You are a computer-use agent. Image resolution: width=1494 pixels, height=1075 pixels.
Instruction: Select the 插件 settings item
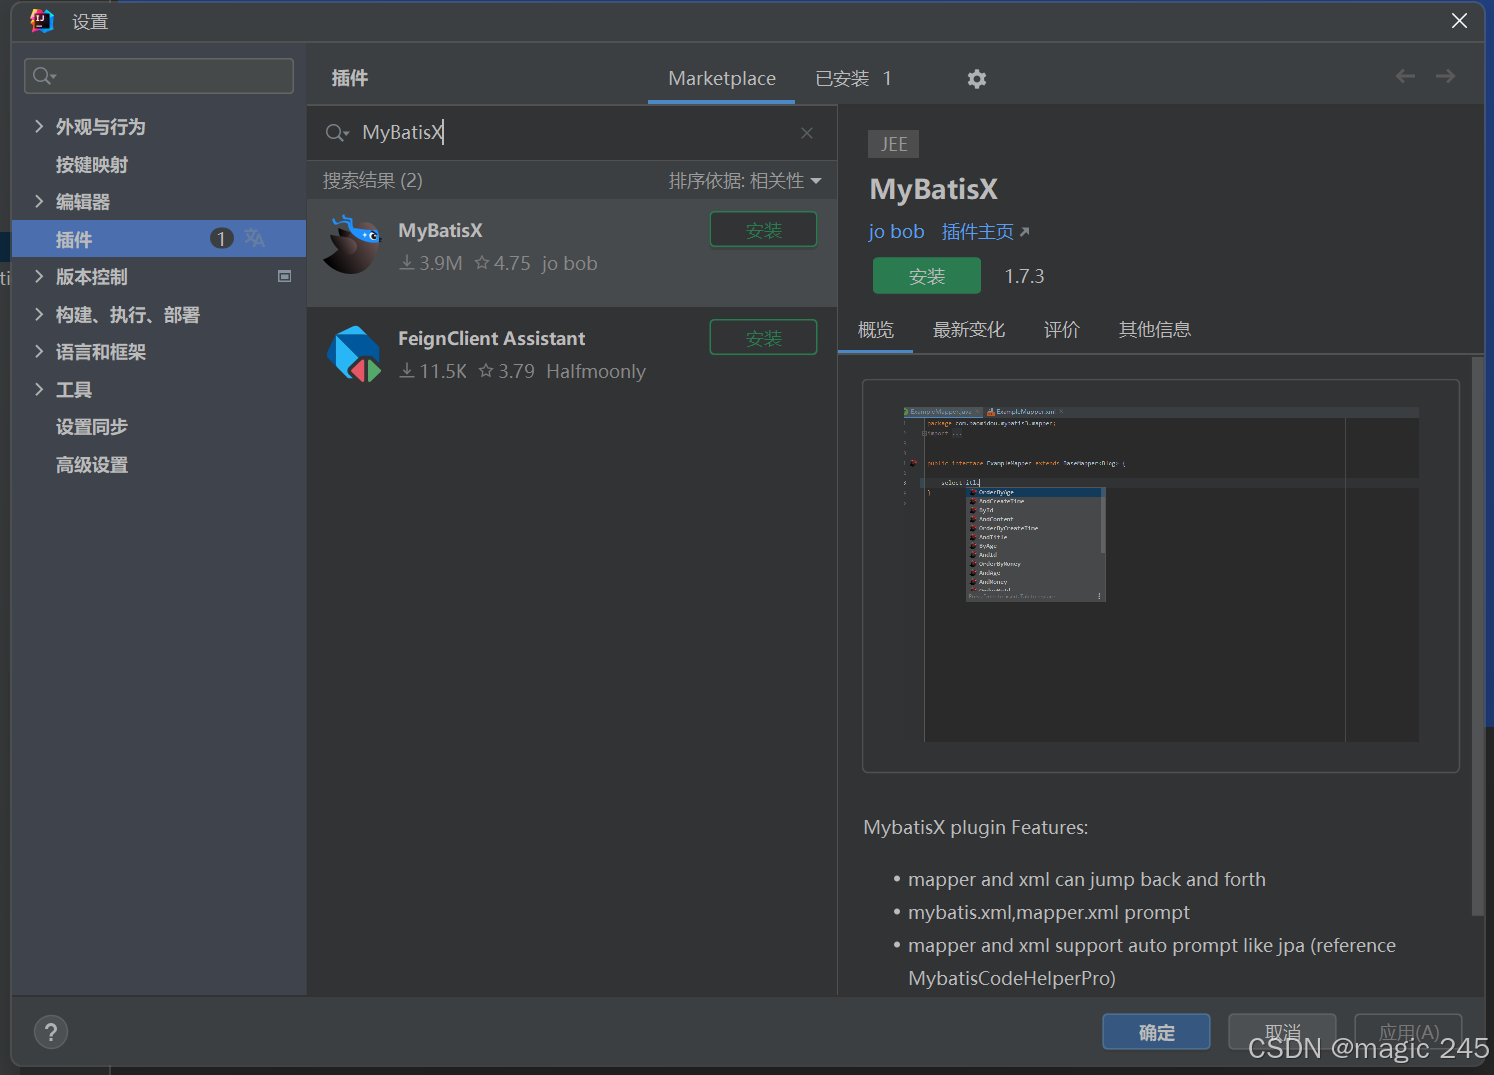pos(159,239)
